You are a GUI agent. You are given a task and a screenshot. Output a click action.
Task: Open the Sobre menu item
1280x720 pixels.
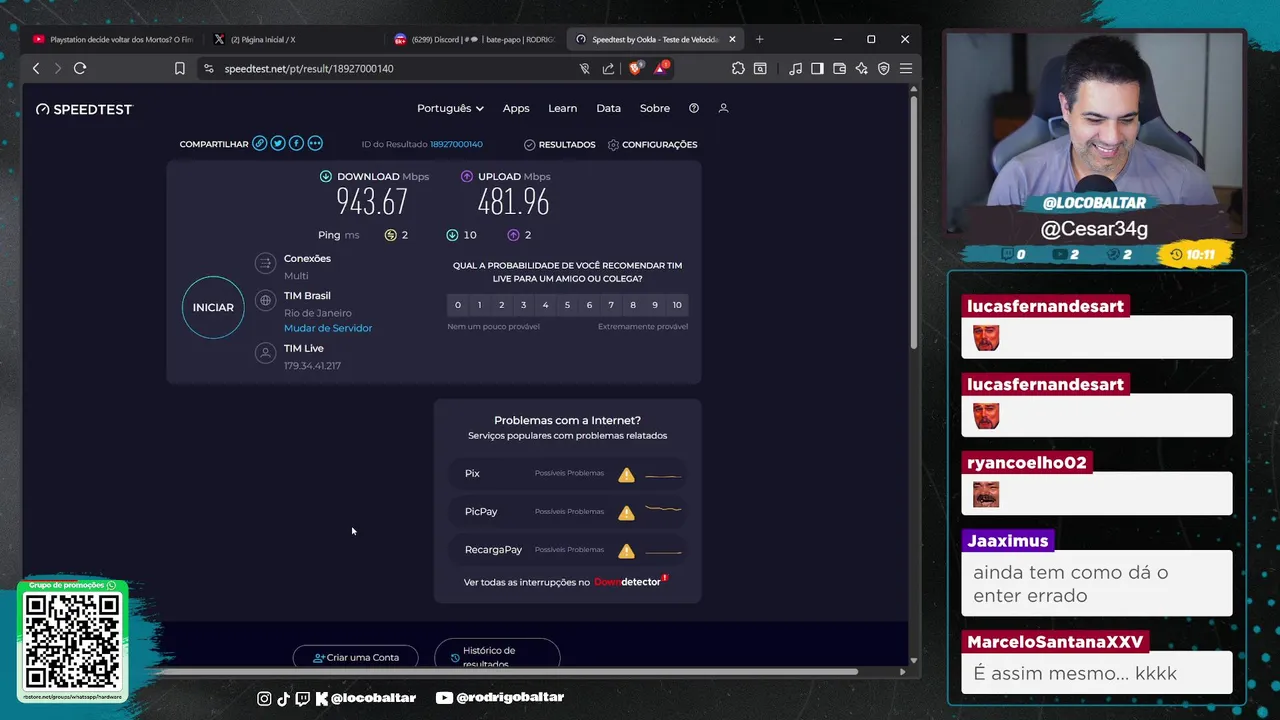pyautogui.click(x=655, y=108)
